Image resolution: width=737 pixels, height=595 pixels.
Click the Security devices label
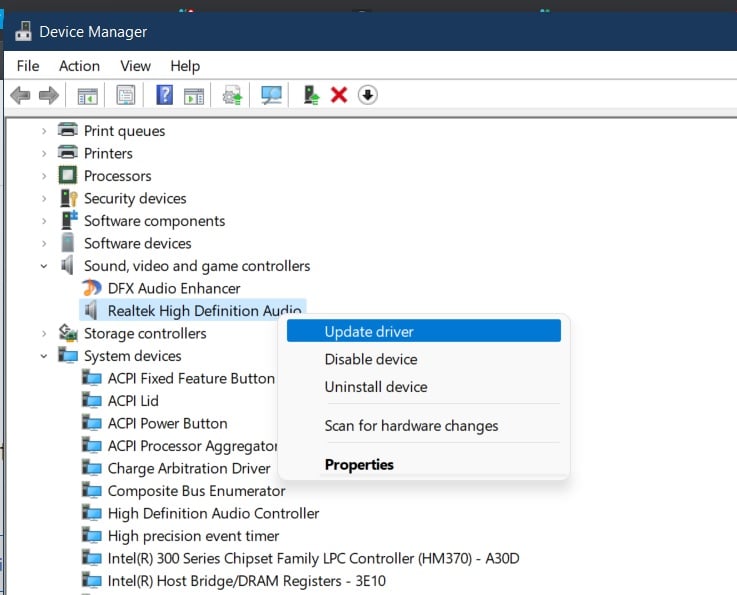click(x=135, y=198)
